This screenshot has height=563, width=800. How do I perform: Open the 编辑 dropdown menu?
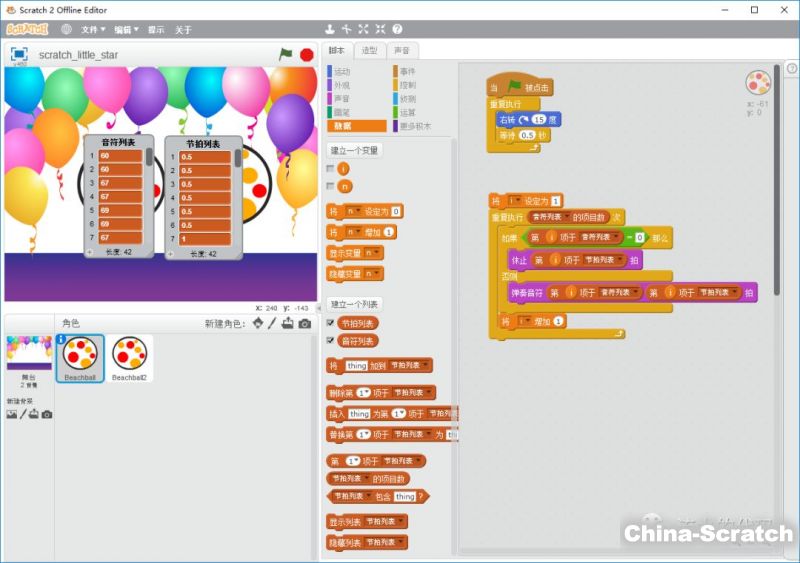[x=125, y=30]
